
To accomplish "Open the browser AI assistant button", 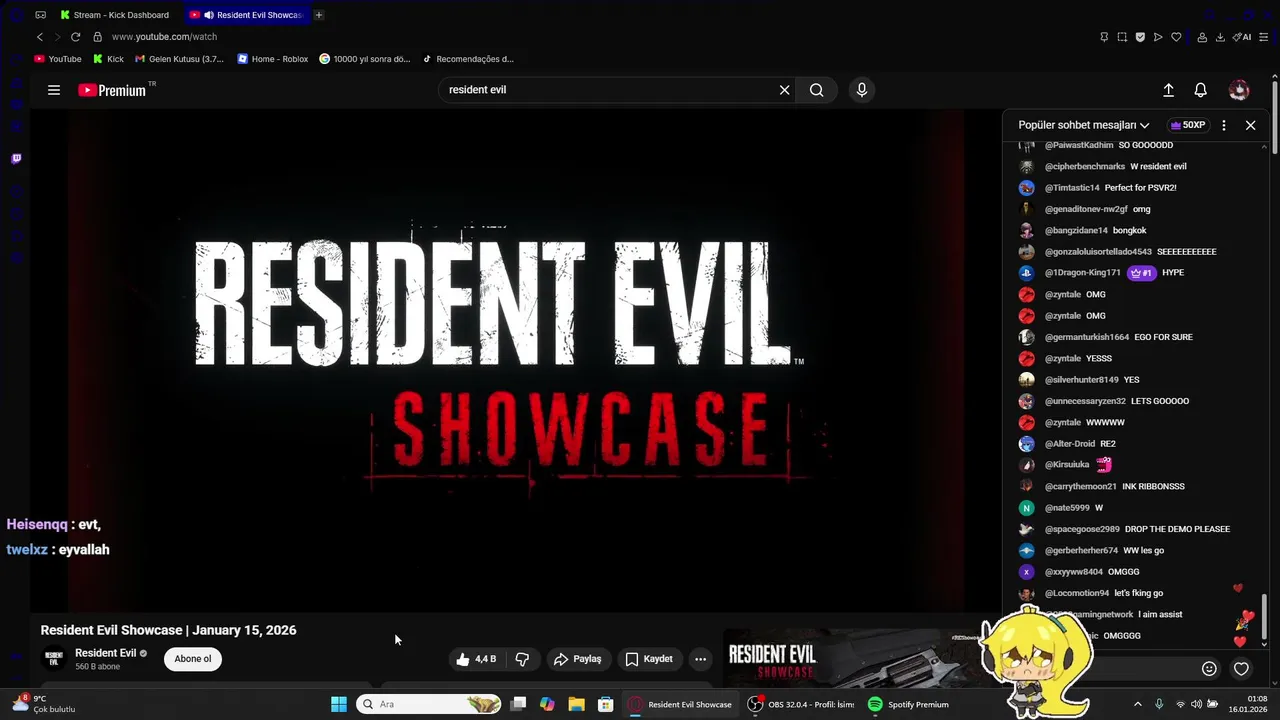I will pyautogui.click(x=1243, y=37).
